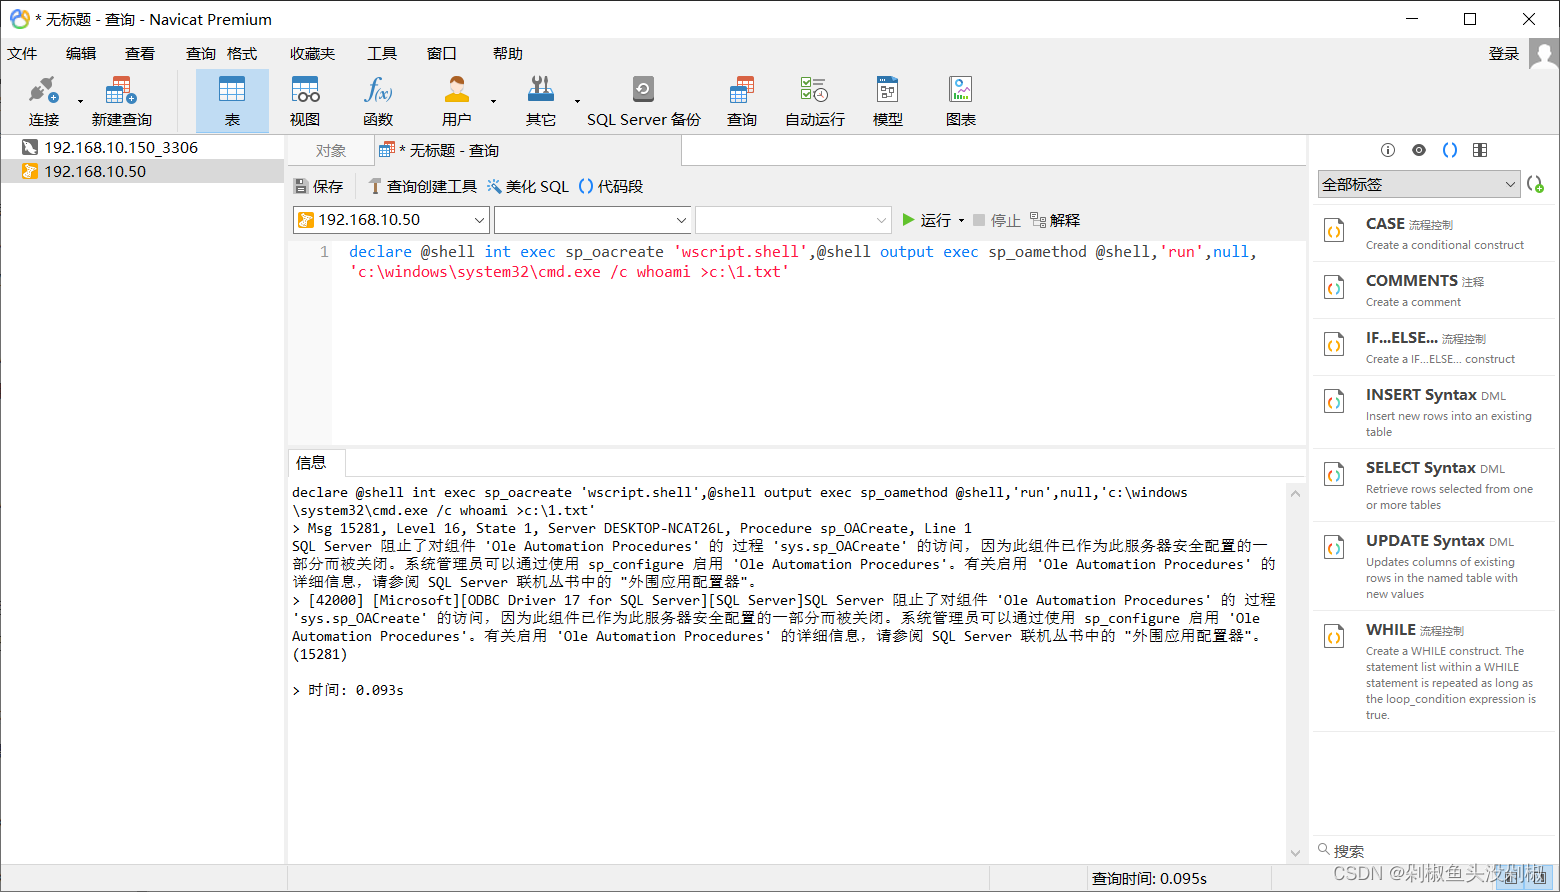Switch to the Objects (对象) tab
This screenshot has width=1560, height=892.
coord(331,151)
